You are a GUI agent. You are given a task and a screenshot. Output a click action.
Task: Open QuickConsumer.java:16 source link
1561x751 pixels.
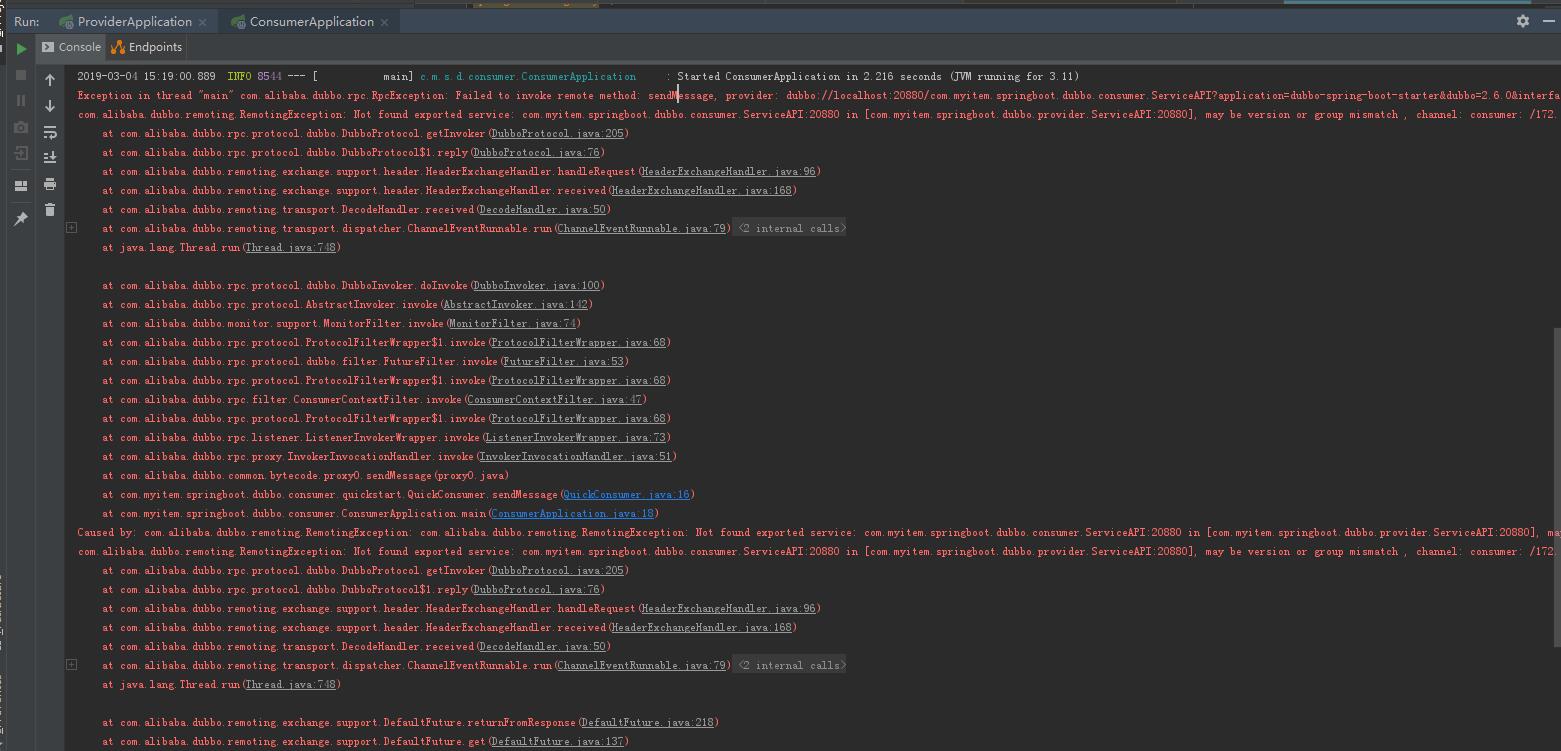(627, 495)
